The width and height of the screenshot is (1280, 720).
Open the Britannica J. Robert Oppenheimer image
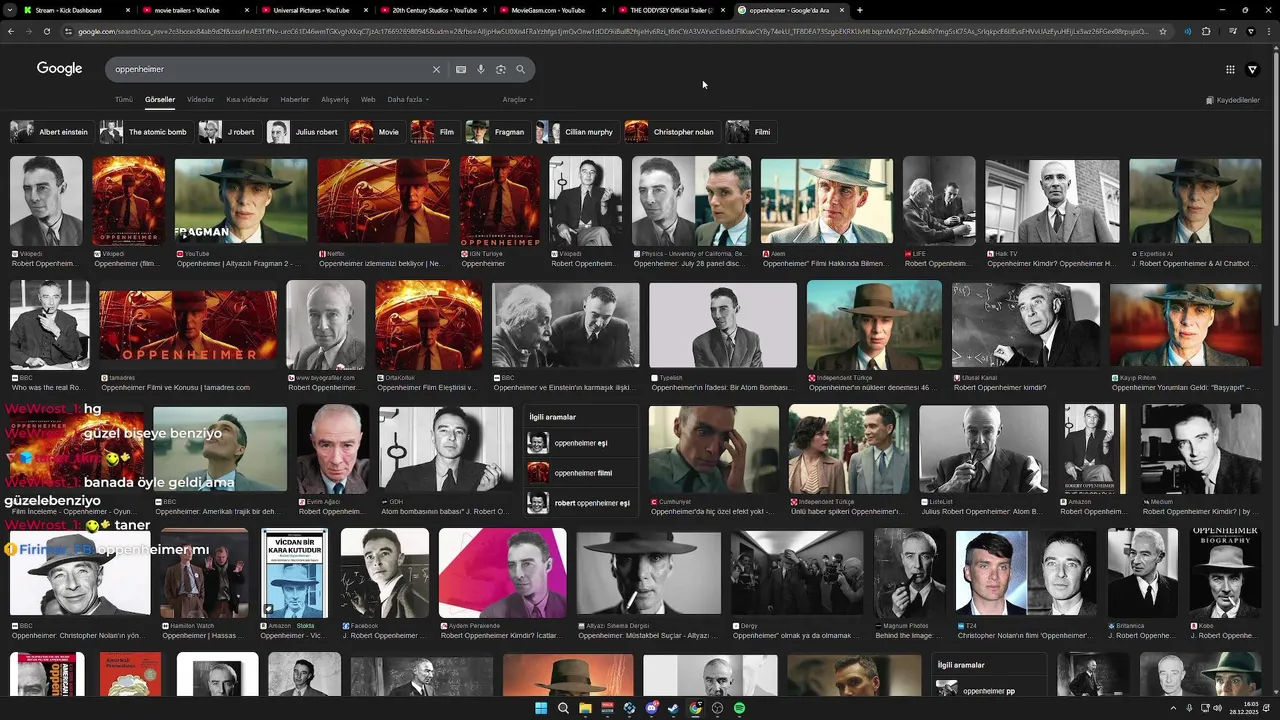(x=1143, y=572)
